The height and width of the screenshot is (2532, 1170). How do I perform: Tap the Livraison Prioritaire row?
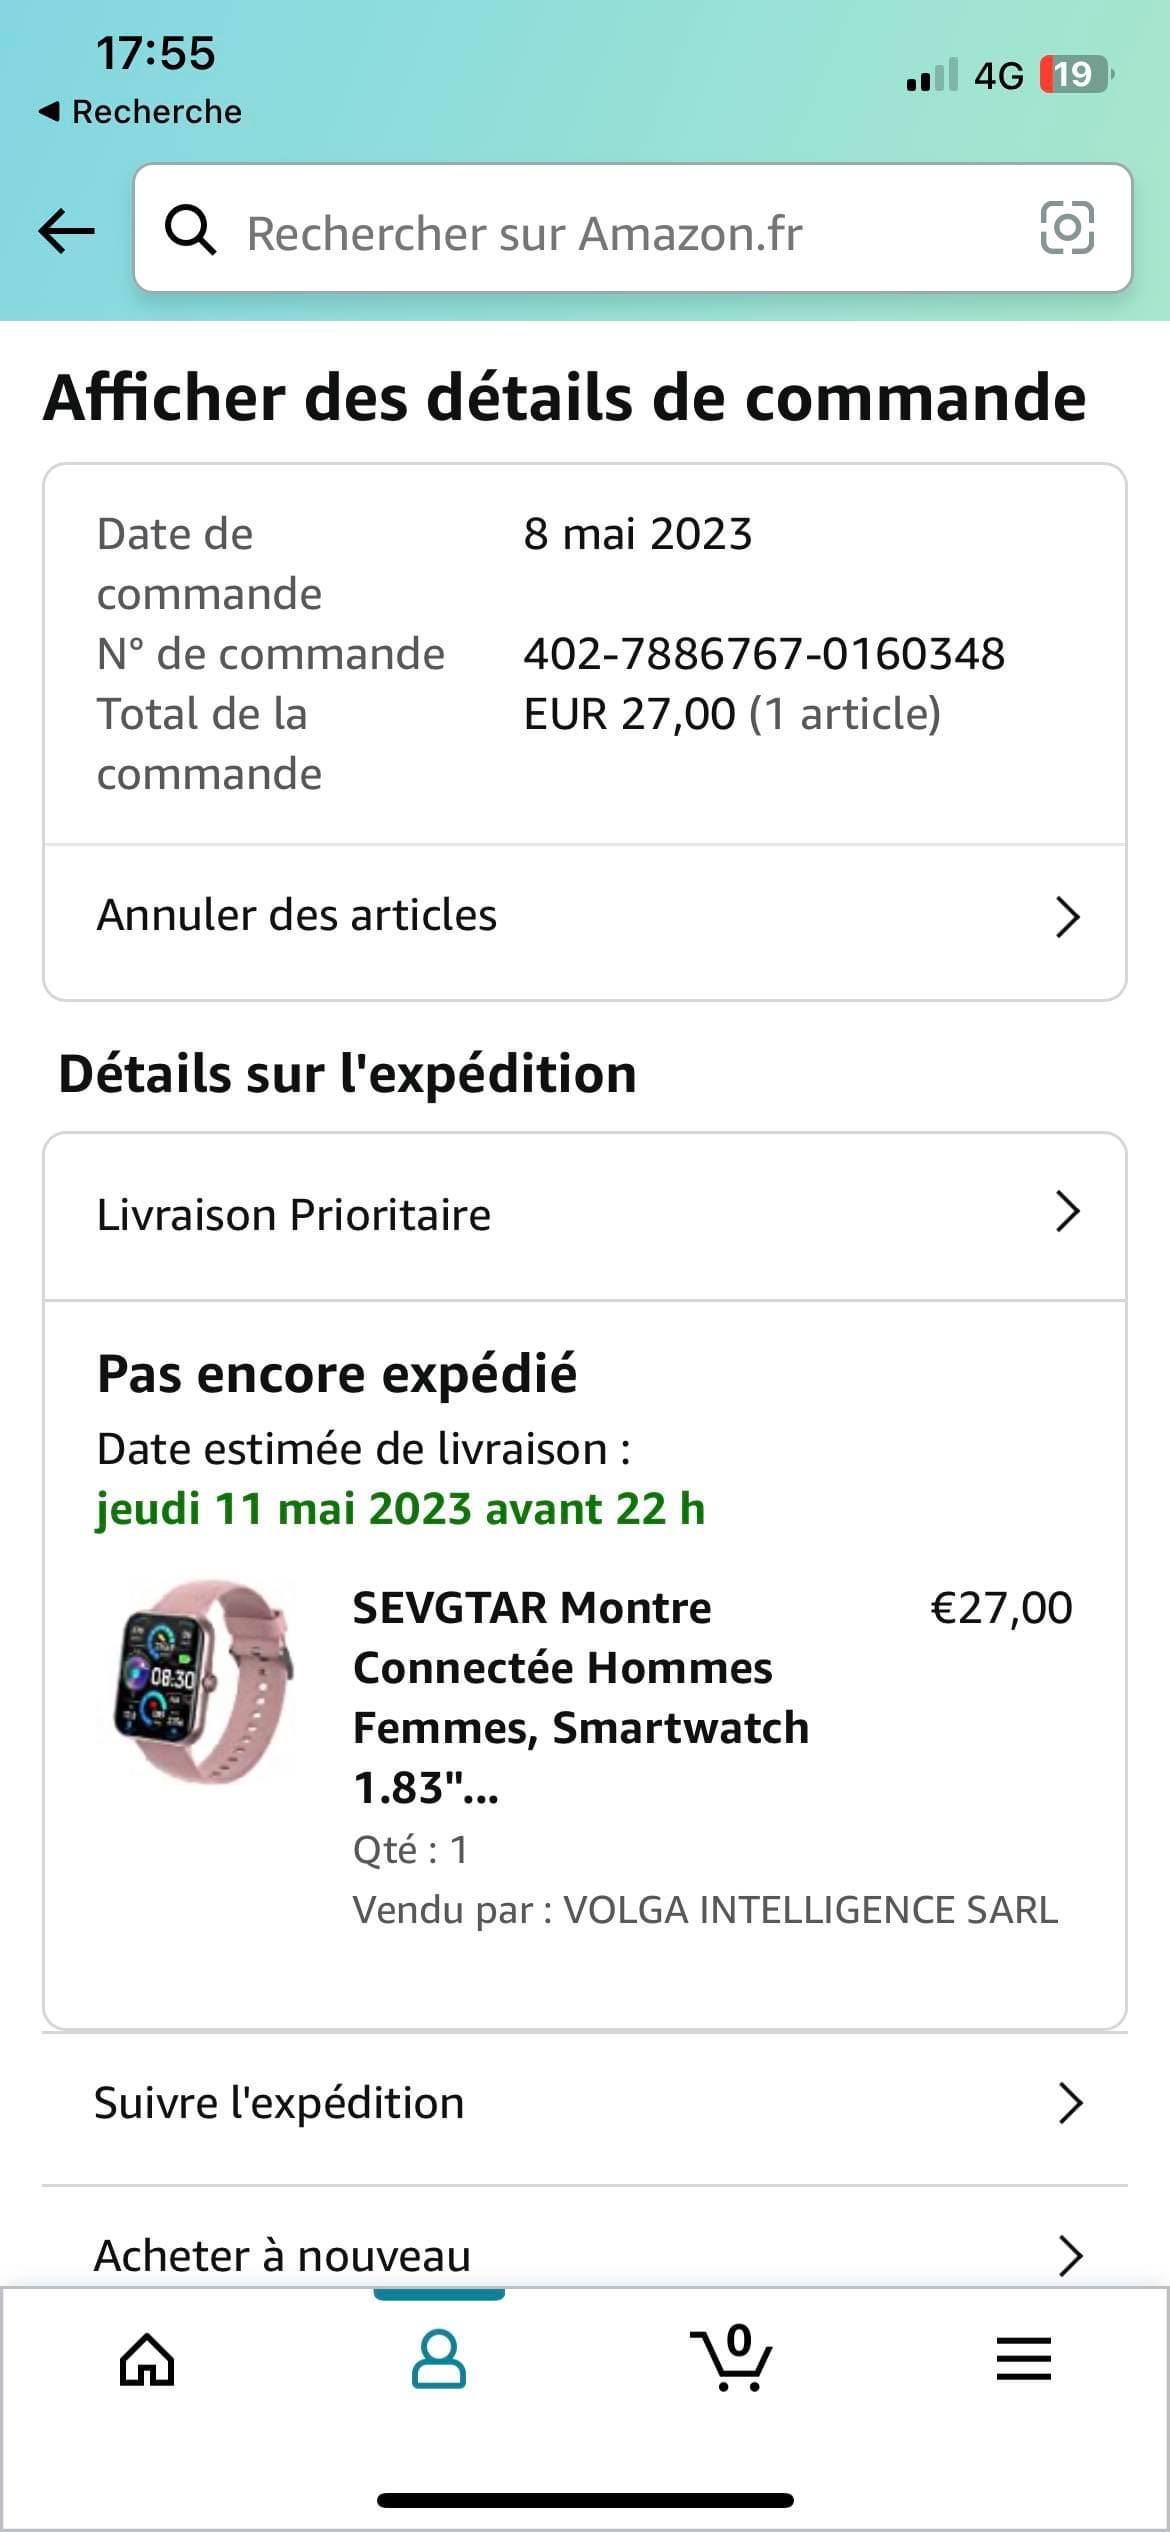294,1215
